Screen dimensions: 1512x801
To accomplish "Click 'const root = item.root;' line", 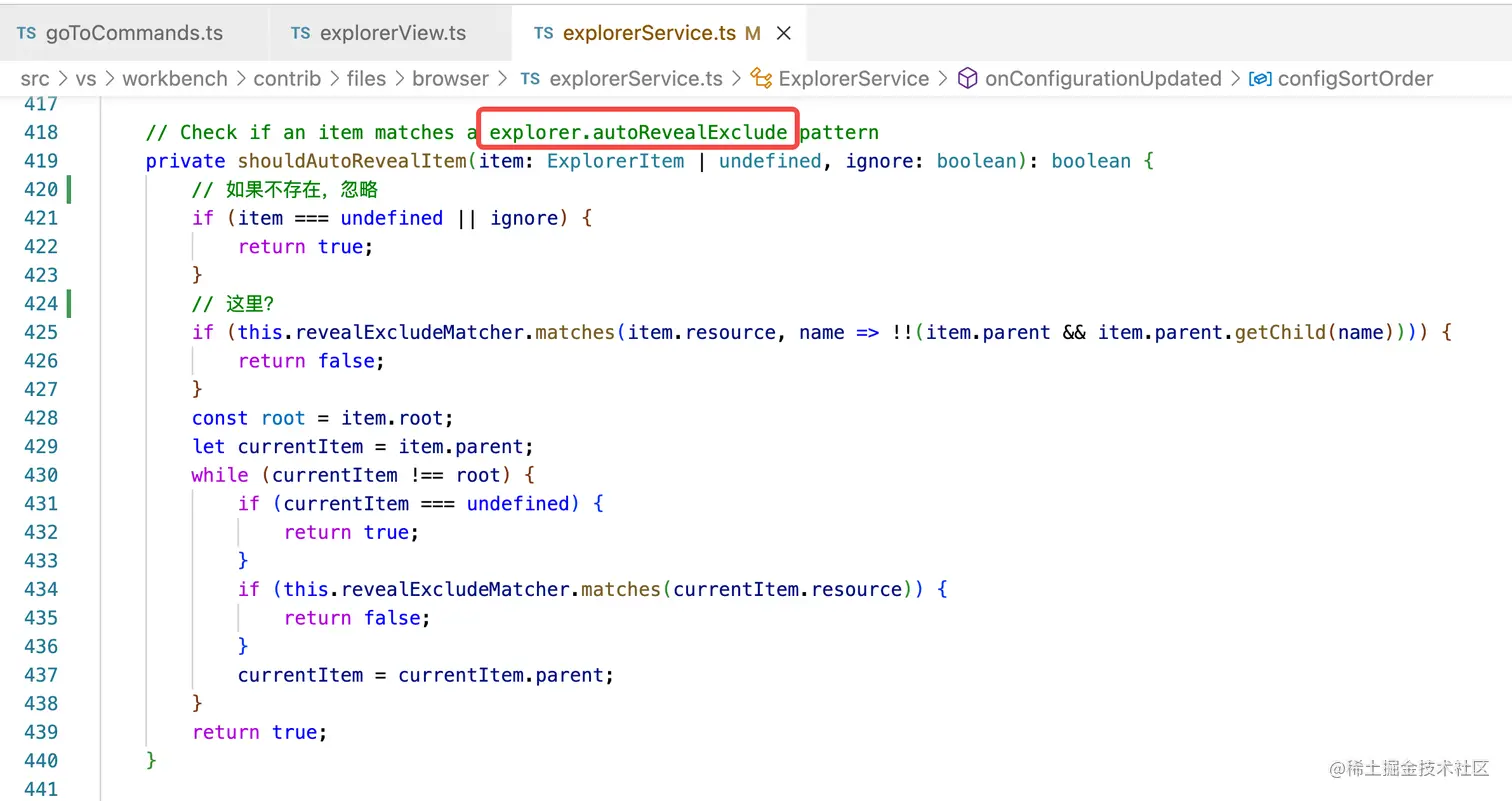I will pyautogui.click(x=323, y=418).
